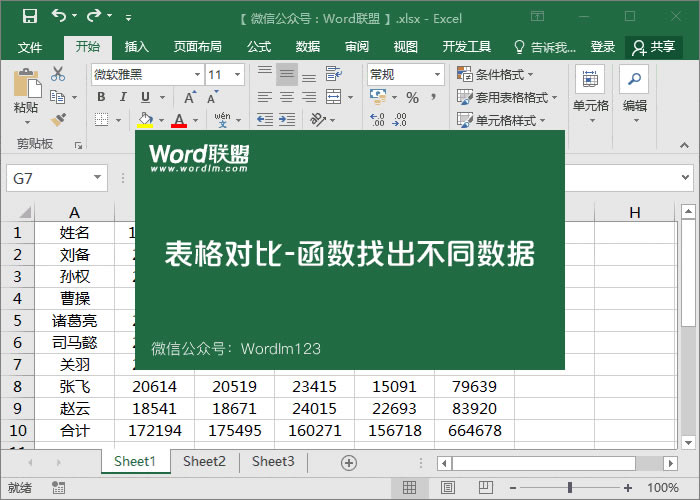This screenshot has width=700, height=500.
Task: Switch to Sheet2 tab
Action: coord(204,462)
